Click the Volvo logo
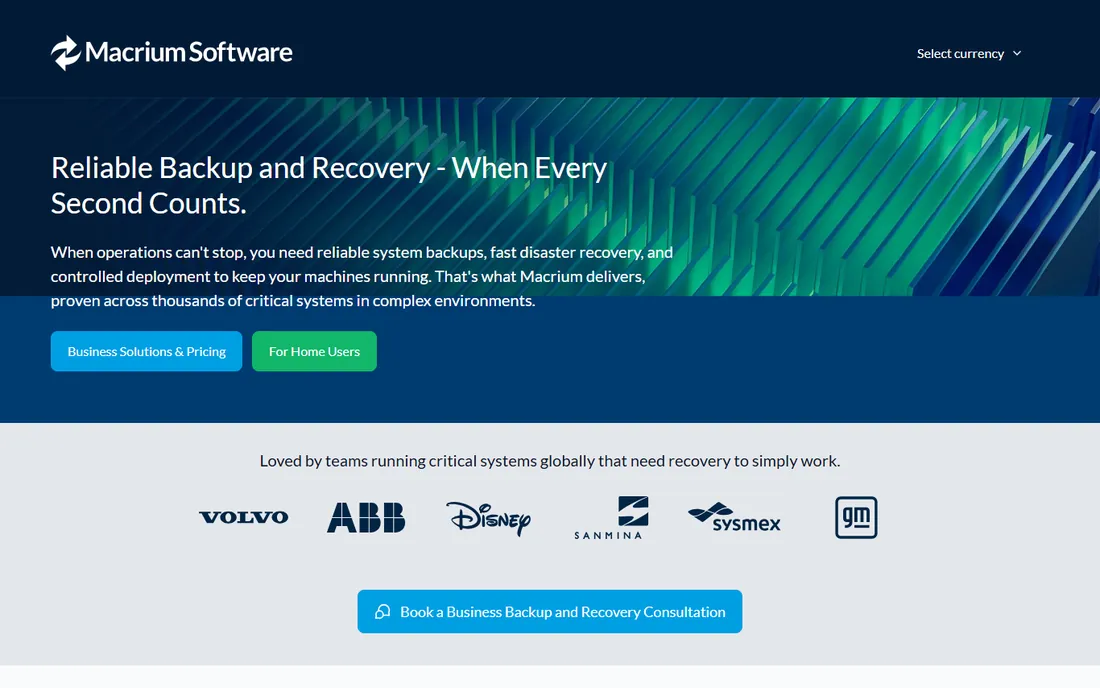Image resolution: width=1100 pixels, height=688 pixels. tap(243, 518)
